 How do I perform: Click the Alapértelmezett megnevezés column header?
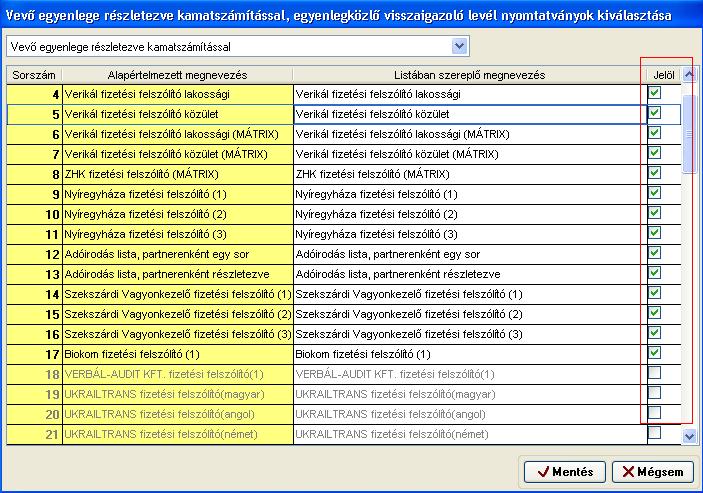tap(178, 75)
